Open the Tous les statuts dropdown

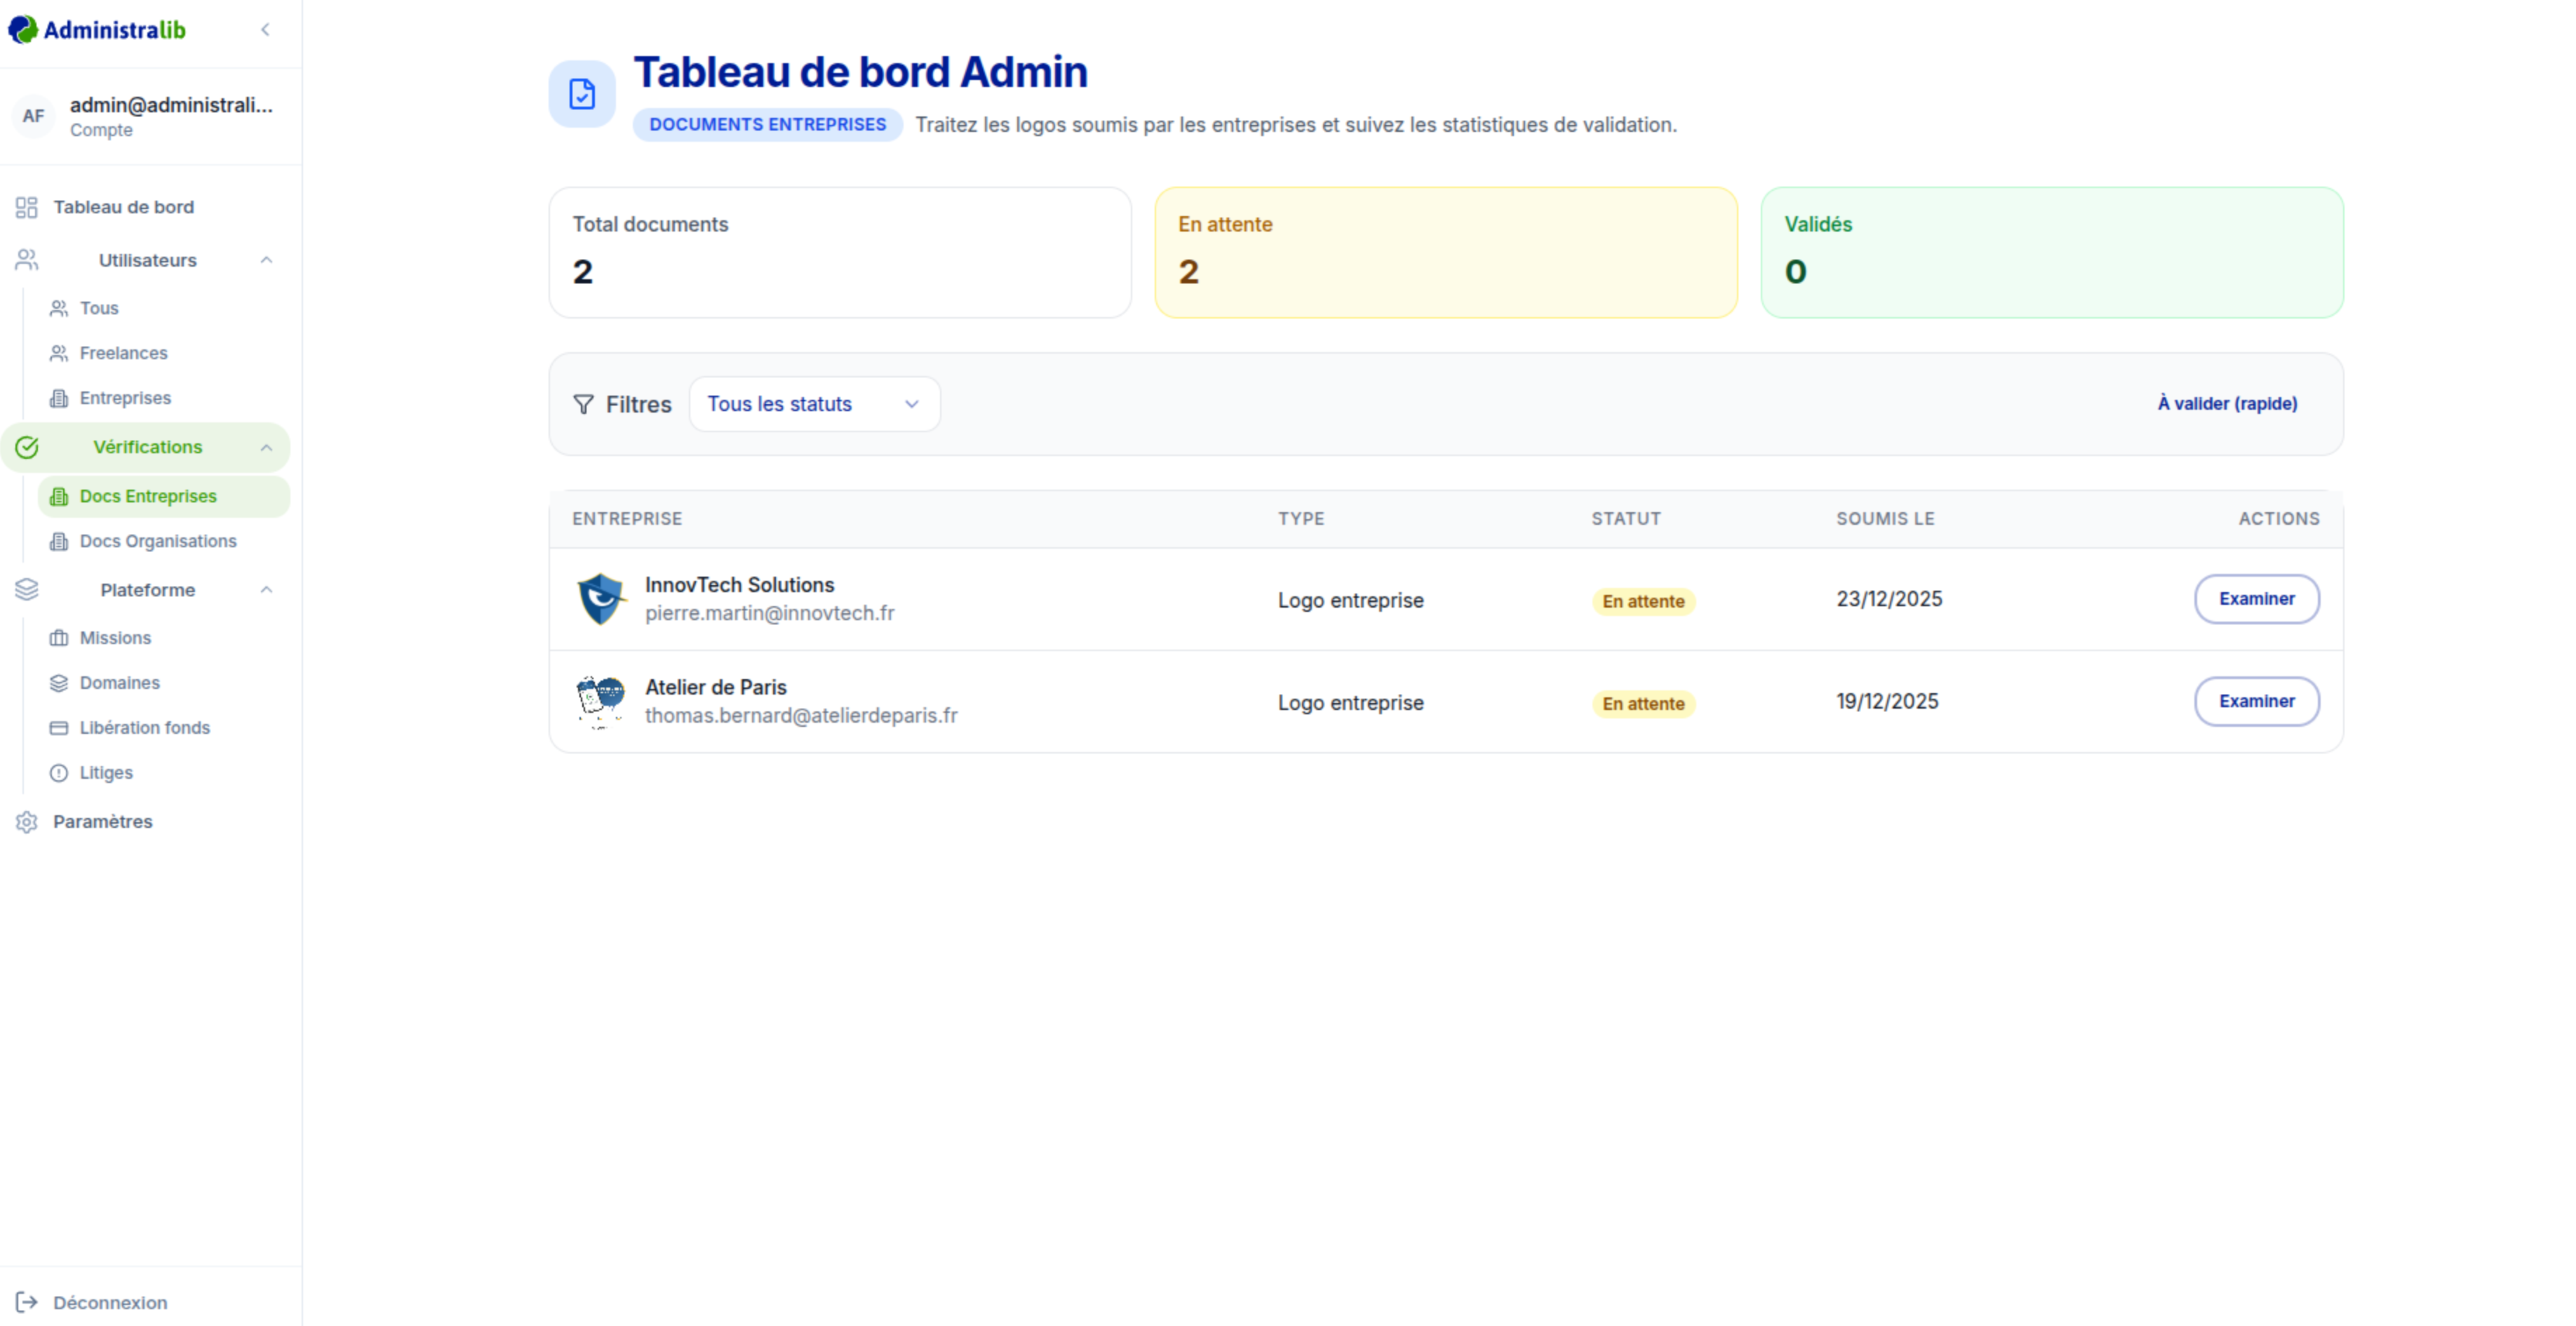814,404
